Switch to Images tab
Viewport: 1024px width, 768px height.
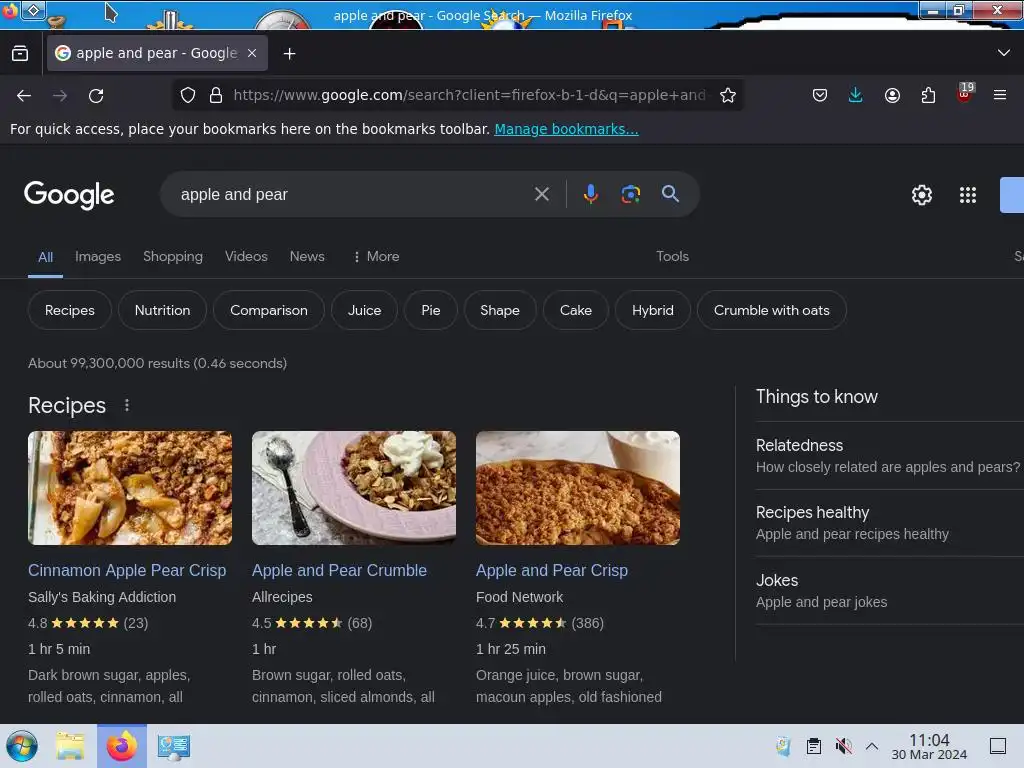click(x=98, y=257)
